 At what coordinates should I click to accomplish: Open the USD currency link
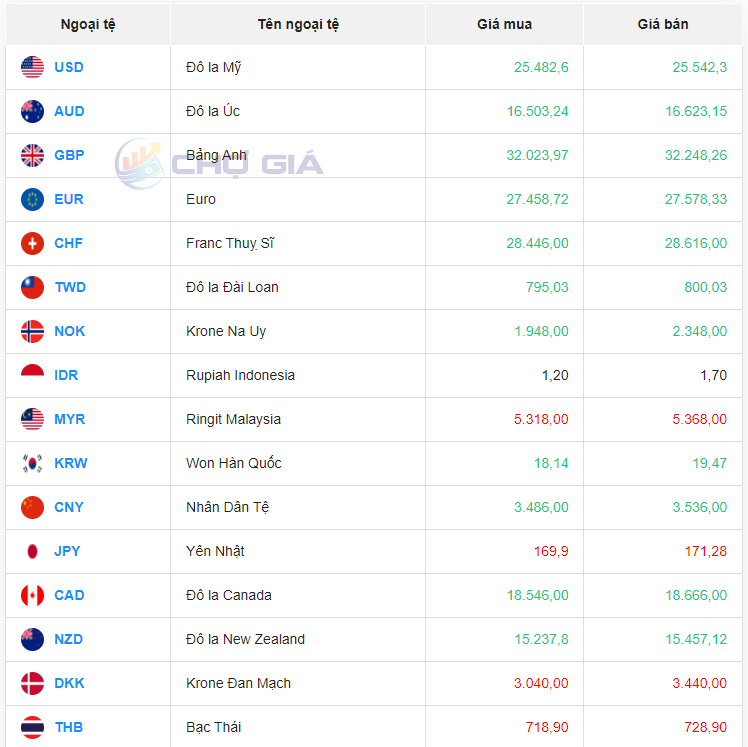tap(69, 67)
